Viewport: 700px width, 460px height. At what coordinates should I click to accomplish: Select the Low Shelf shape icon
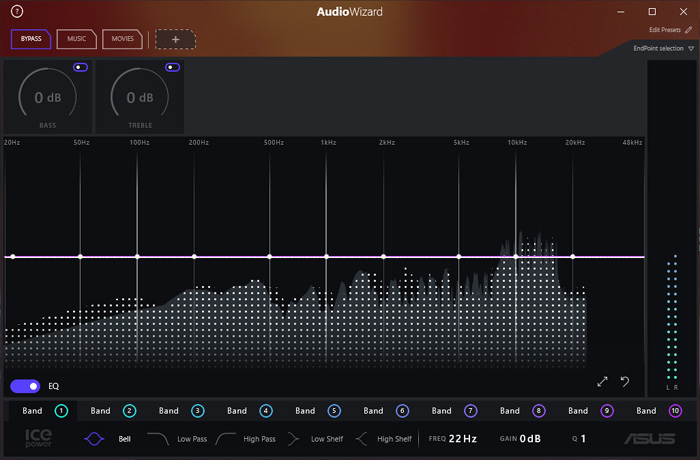(x=293, y=439)
